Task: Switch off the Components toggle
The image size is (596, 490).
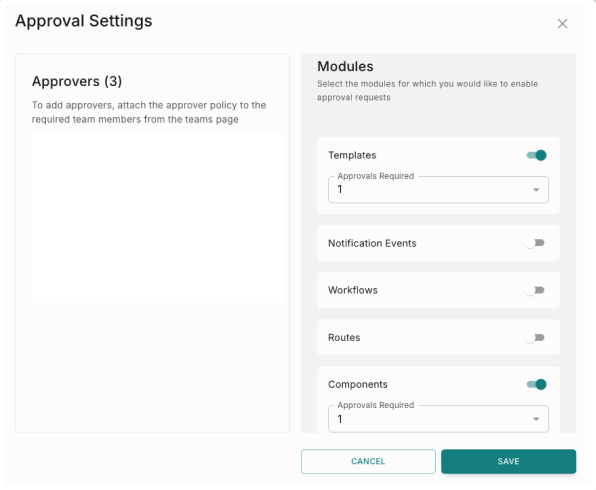Action: [x=536, y=384]
